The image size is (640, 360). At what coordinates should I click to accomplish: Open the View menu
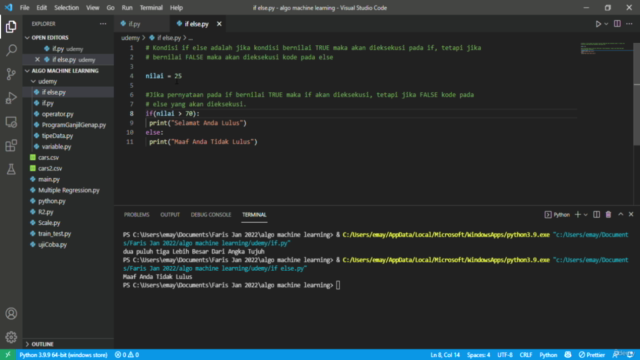coord(92,8)
